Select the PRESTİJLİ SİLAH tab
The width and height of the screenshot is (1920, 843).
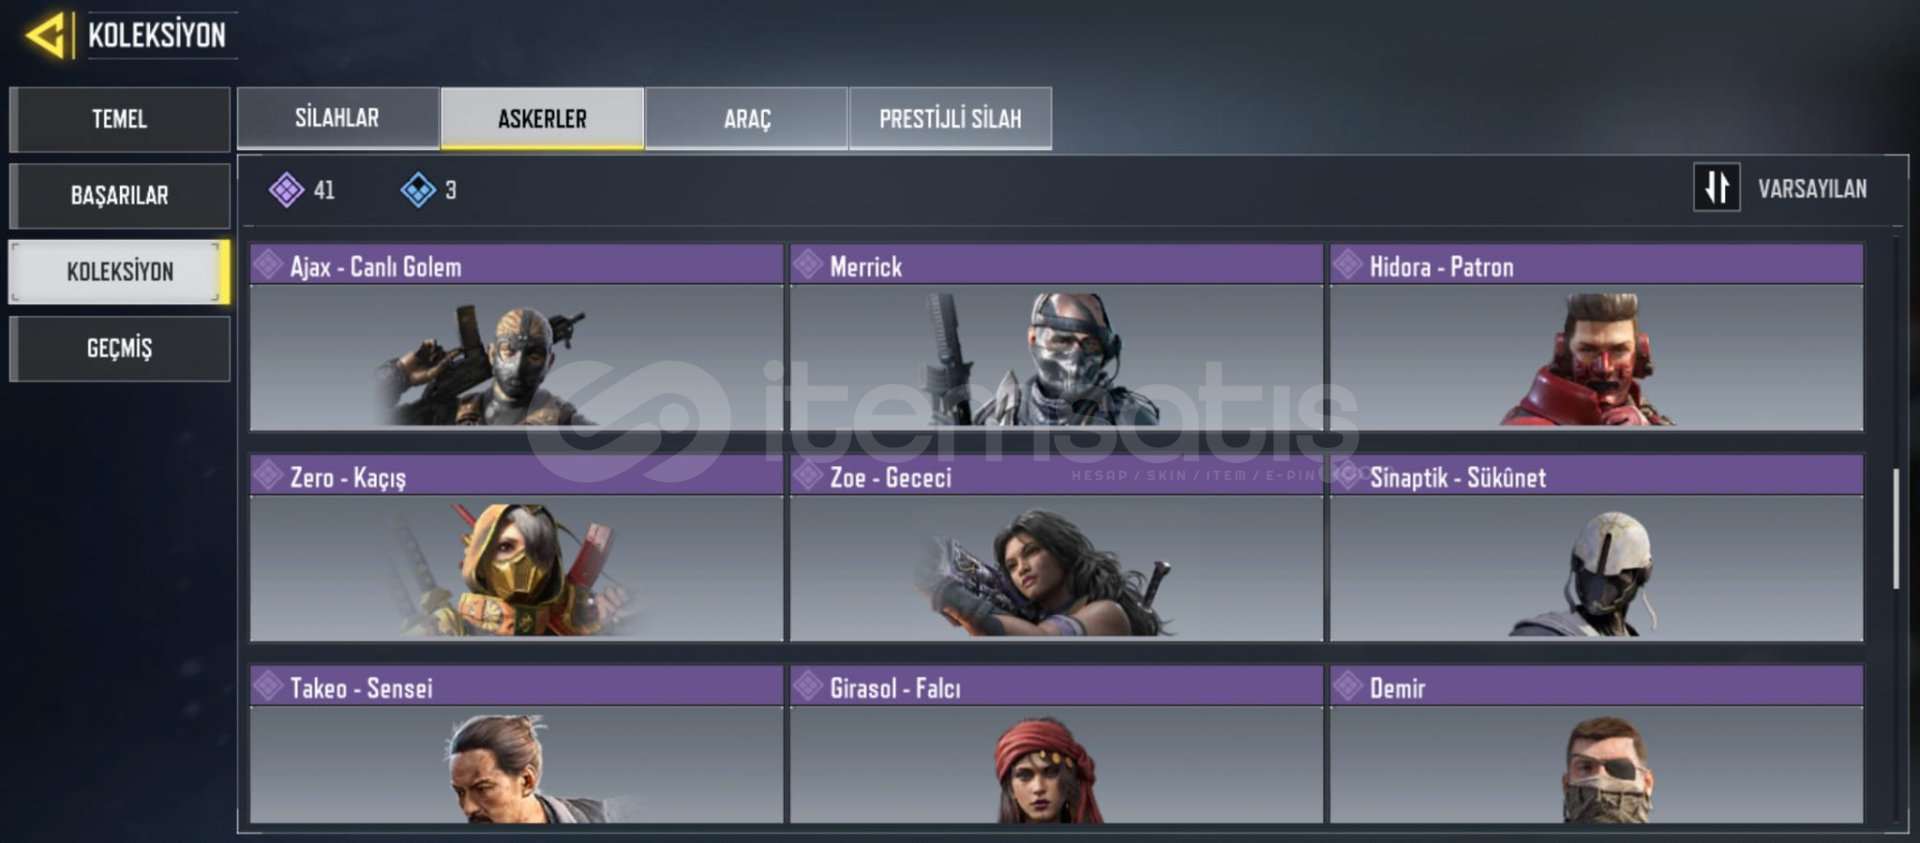[950, 118]
